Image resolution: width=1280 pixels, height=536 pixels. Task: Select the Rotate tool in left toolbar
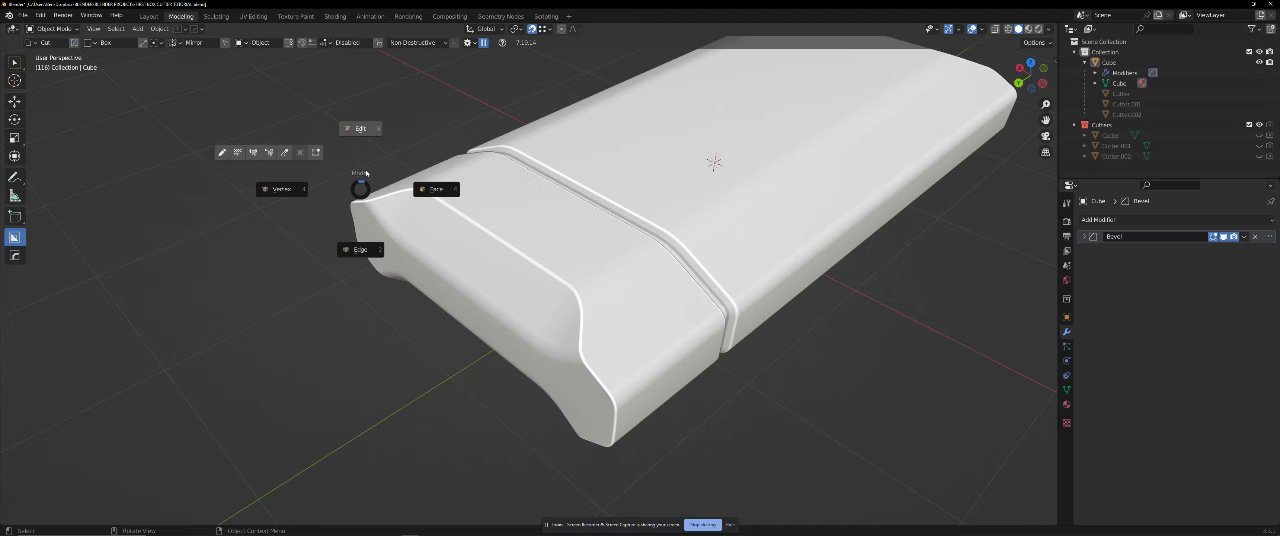click(14, 120)
